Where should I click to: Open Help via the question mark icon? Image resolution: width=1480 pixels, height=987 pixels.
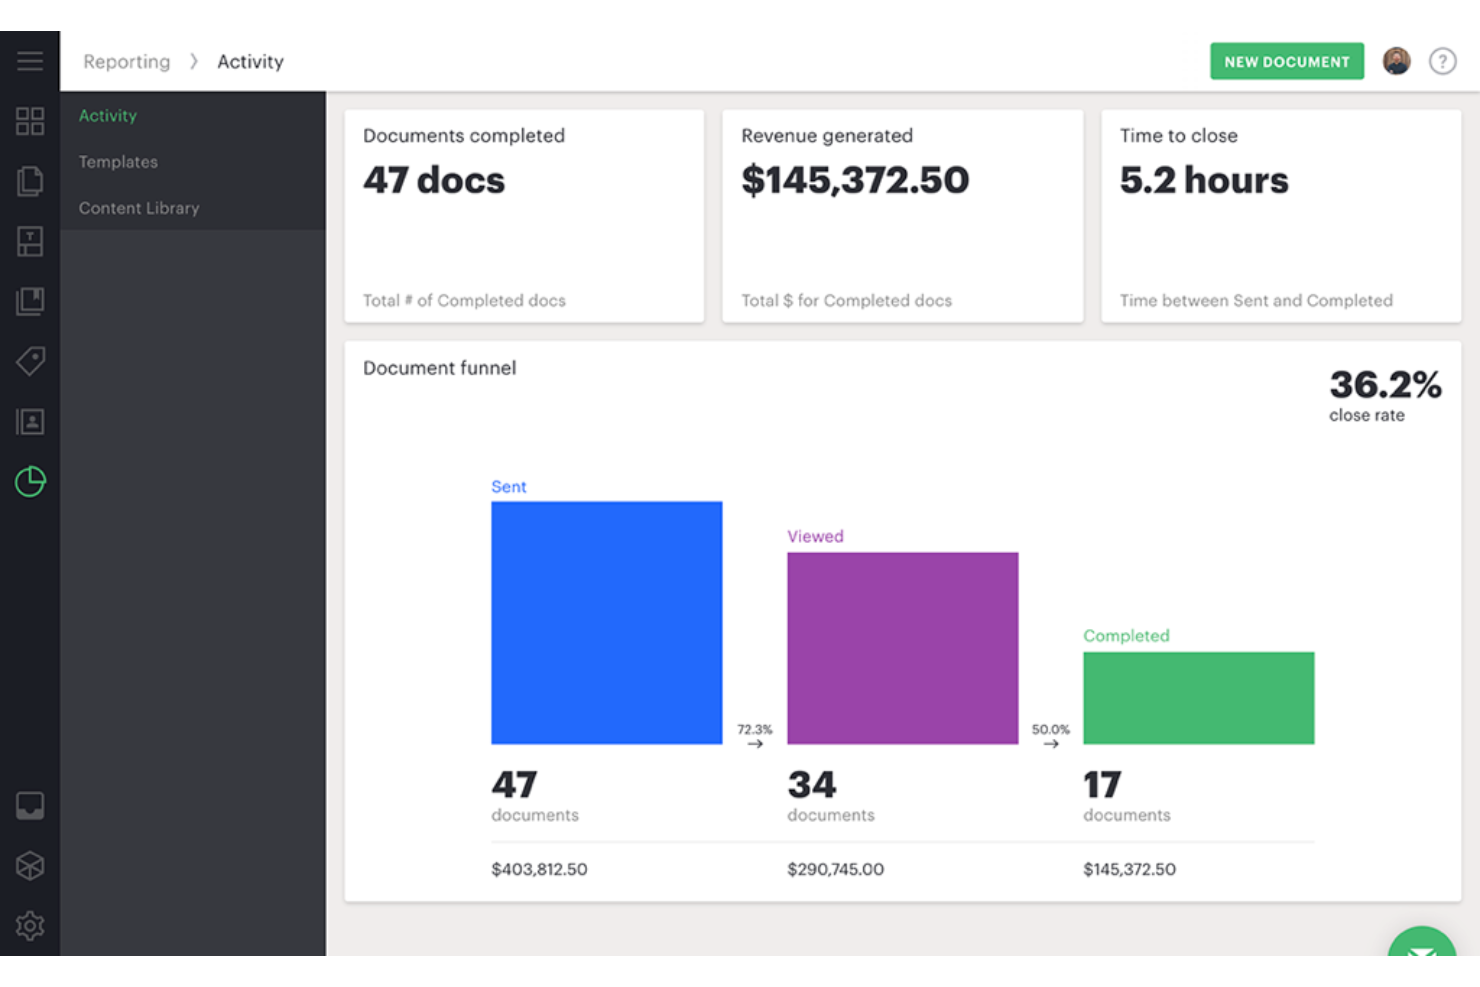point(1443,61)
